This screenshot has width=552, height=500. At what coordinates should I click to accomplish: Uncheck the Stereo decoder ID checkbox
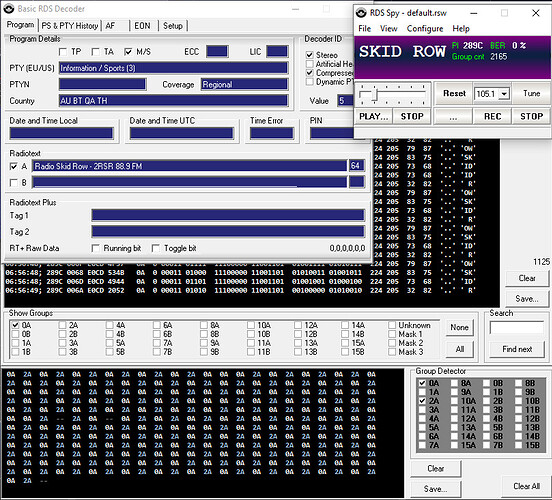[x=309, y=55]
